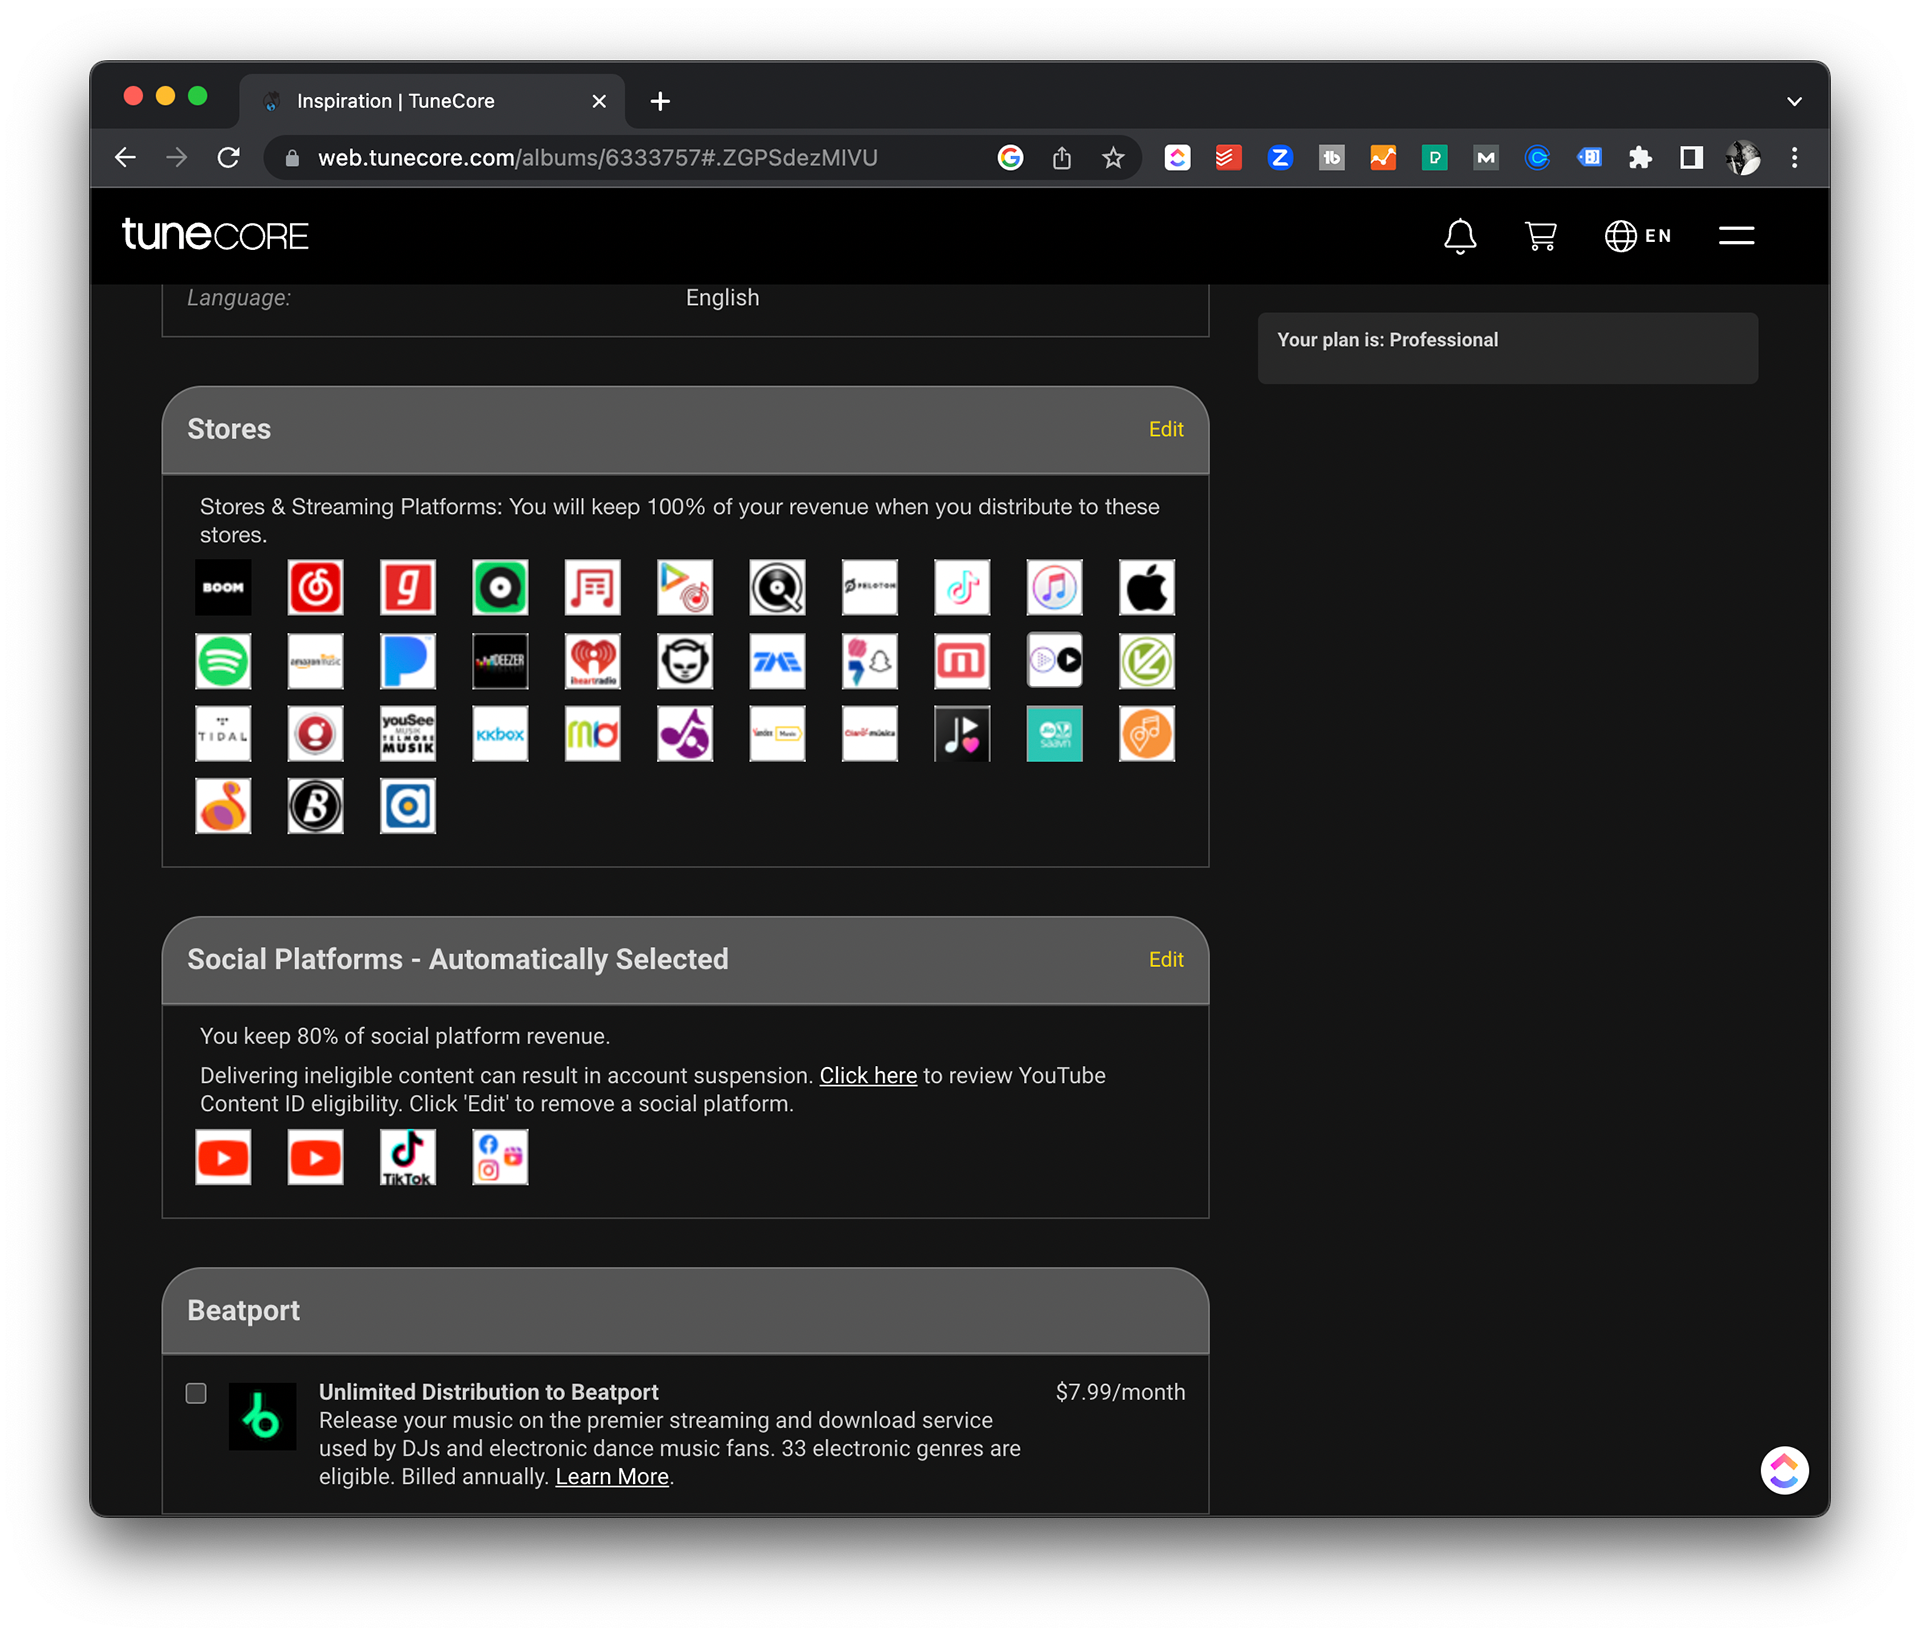Click the Deezer store icon
Viewport: 1920px width, 1636px height.
click(500, 661)
